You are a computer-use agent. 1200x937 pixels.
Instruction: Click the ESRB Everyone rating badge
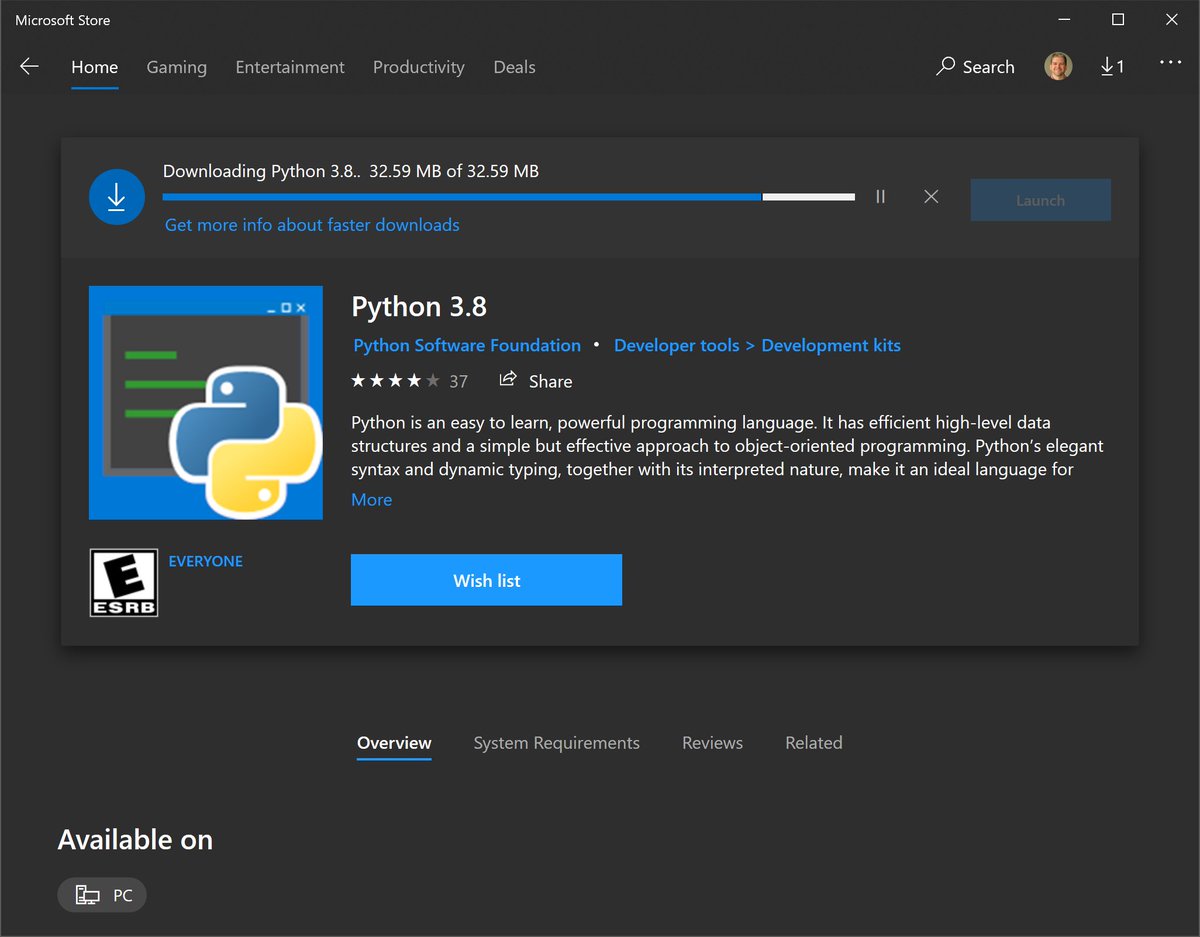point(124,582)
